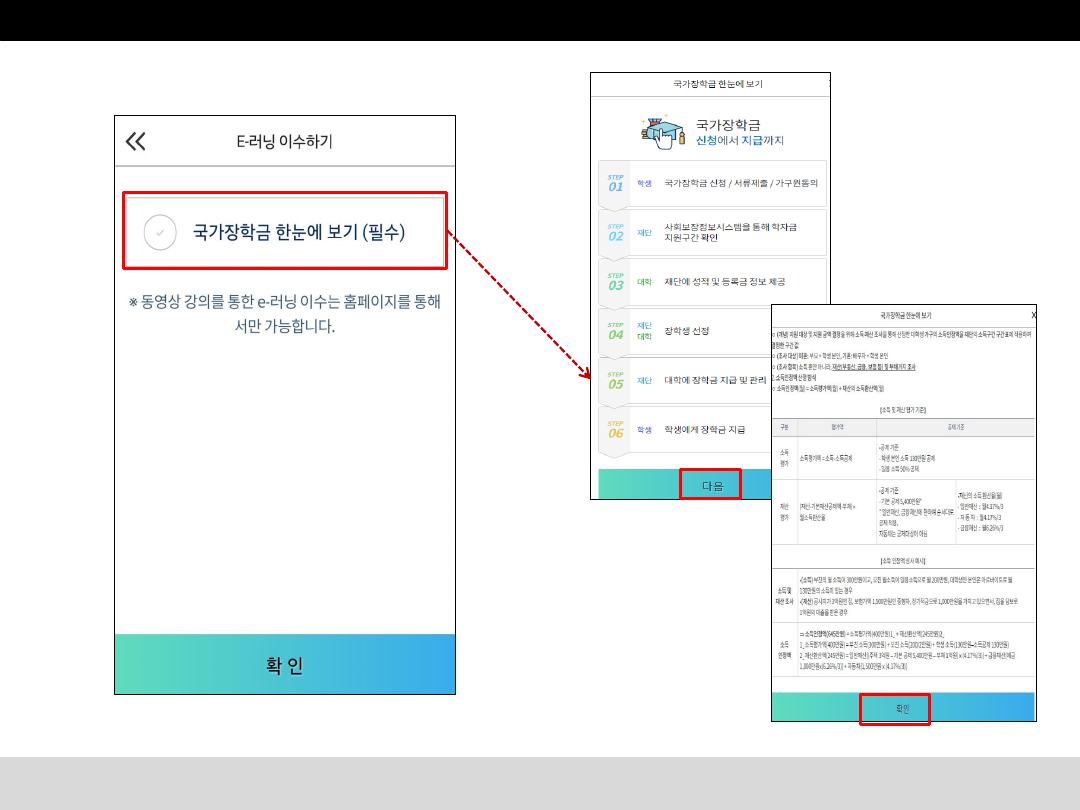Select the STEP 02 badge icon
This screenshot has width=1080, height=810.
(615, 233)
